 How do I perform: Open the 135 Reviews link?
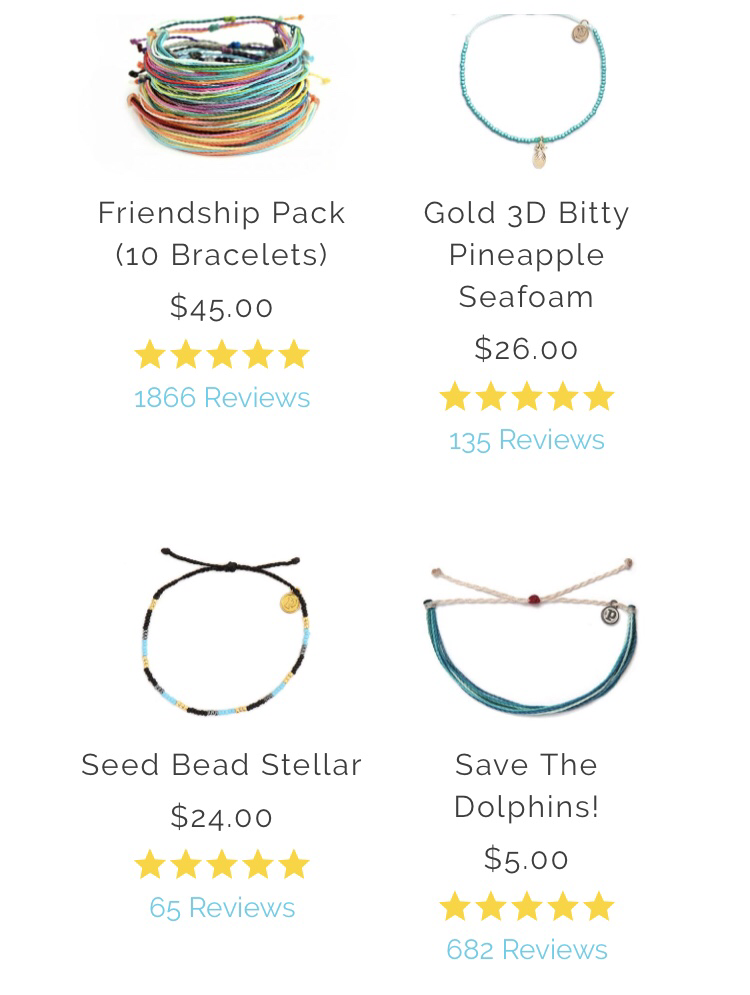coord(527,440)
